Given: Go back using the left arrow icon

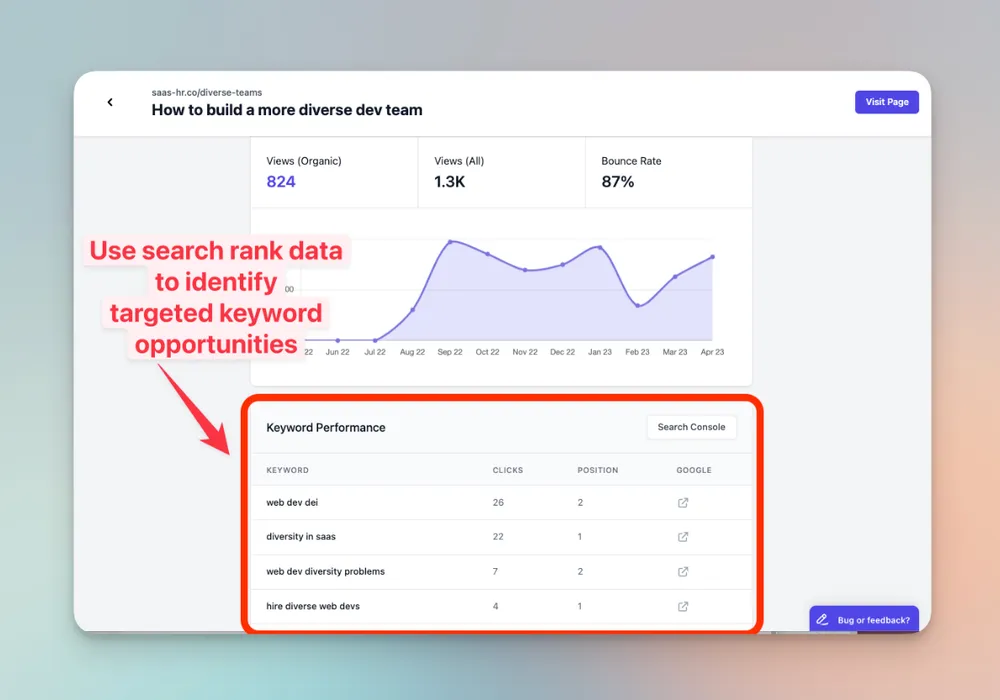Looking at the screenshot, I should click(110, 102).
